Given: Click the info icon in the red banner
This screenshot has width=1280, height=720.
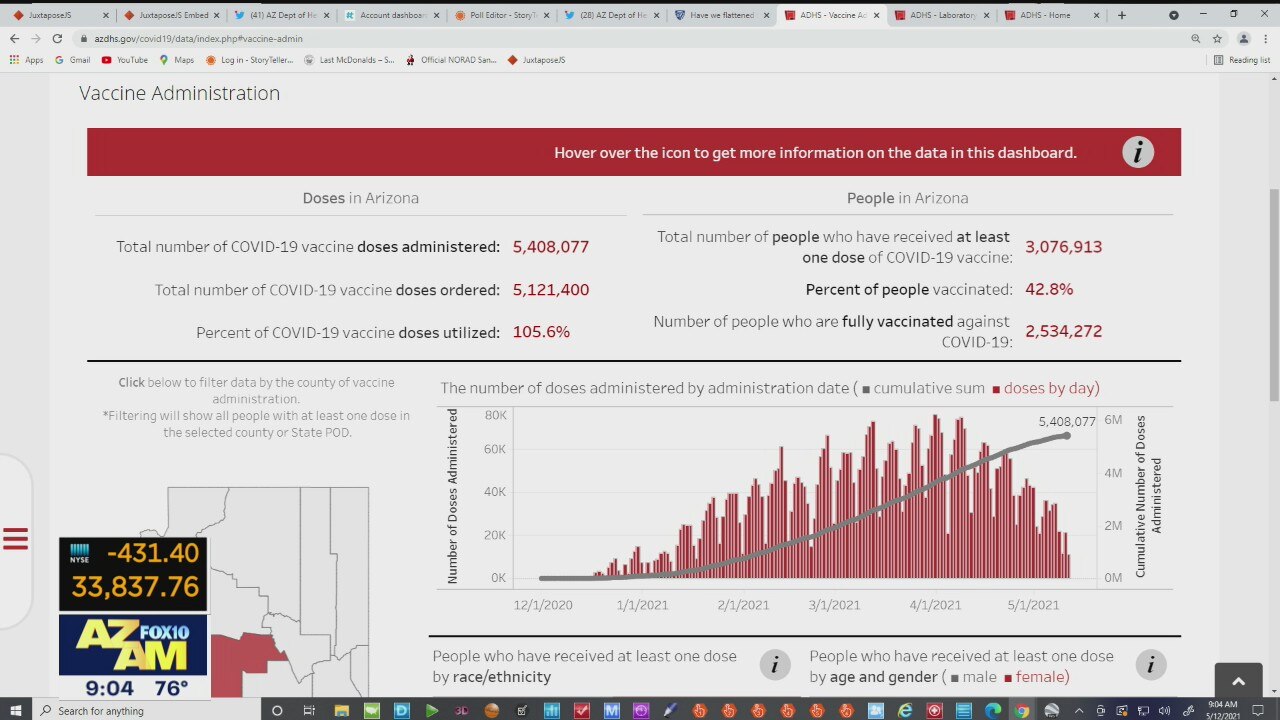Looking at the screenshot, I should (x=1137, y=152).
